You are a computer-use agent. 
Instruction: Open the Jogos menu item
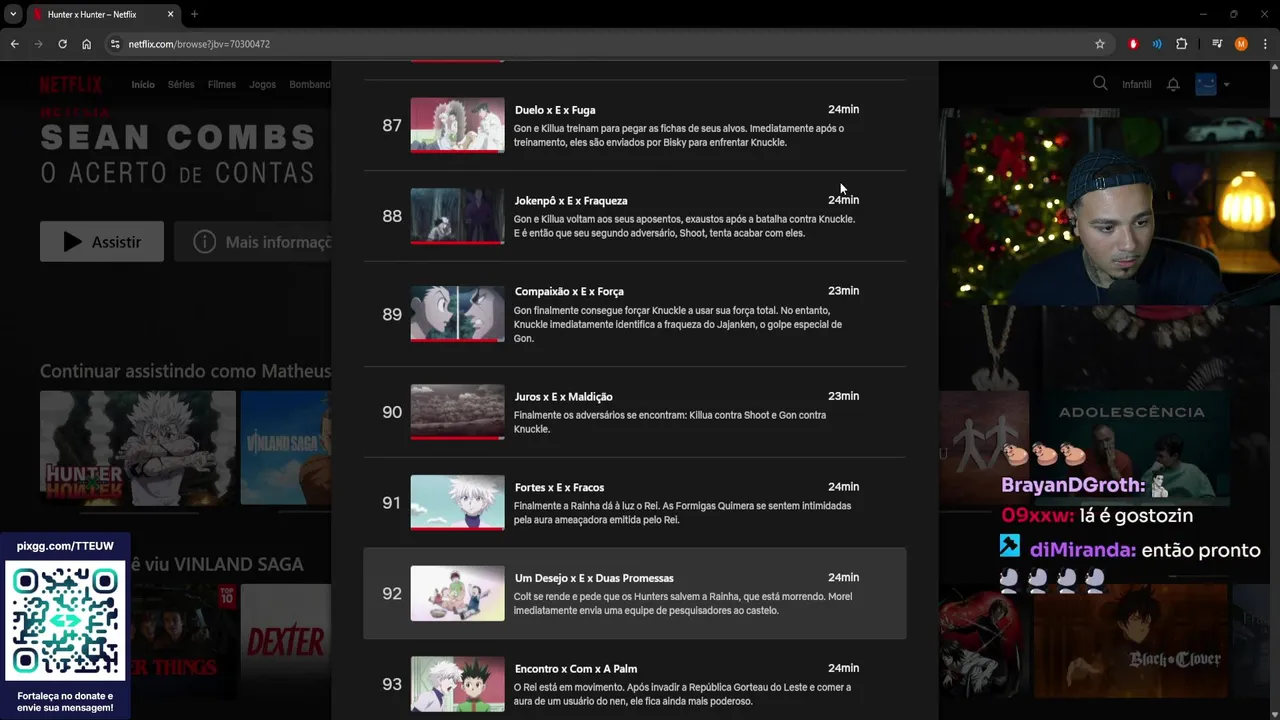point(263,85)
